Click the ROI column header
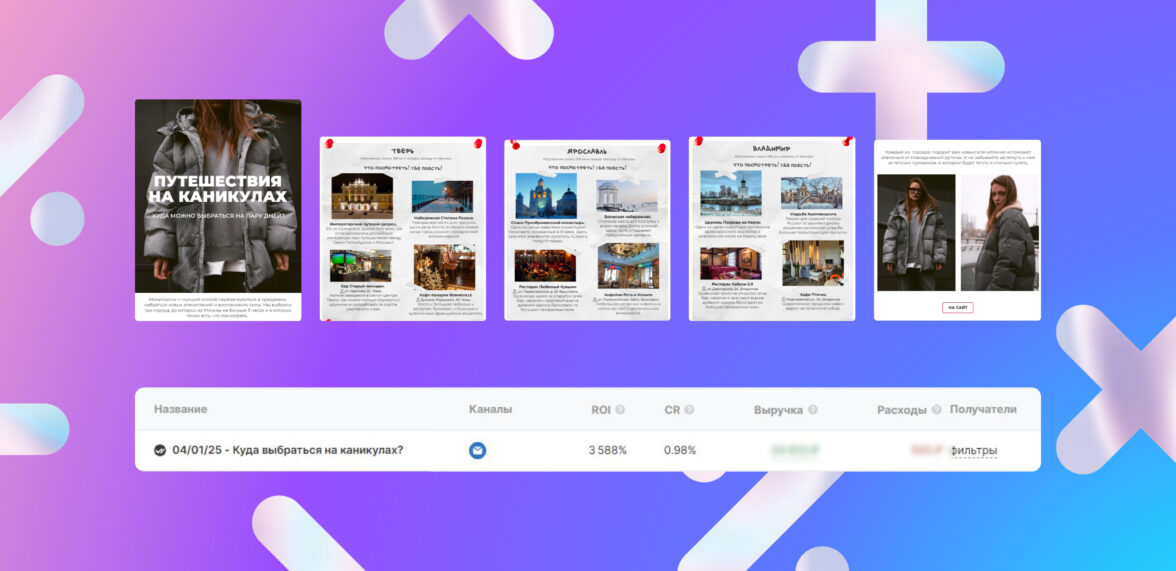 tap(601, 410)
